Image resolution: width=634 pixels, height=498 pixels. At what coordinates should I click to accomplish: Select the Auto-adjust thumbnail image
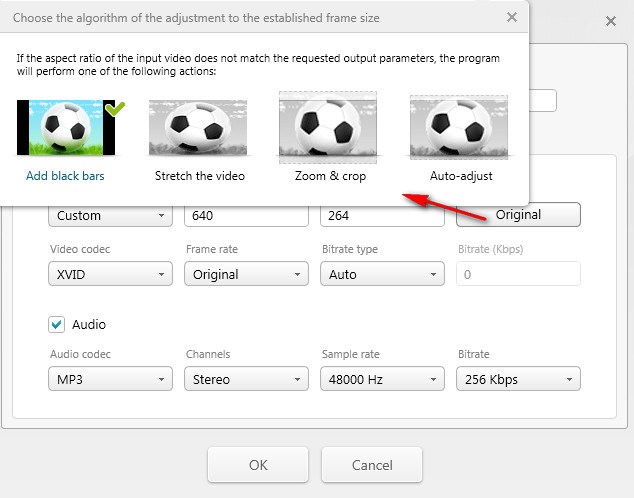[x=459, y=128]
